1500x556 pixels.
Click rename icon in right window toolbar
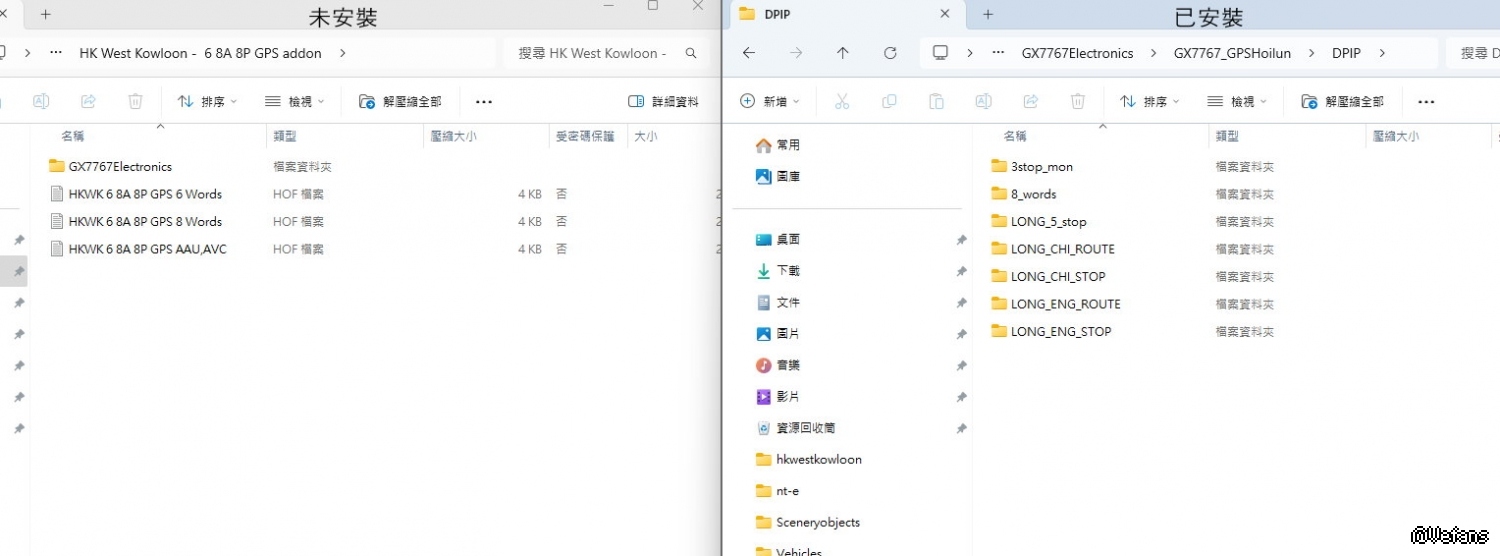click(983, 101)
